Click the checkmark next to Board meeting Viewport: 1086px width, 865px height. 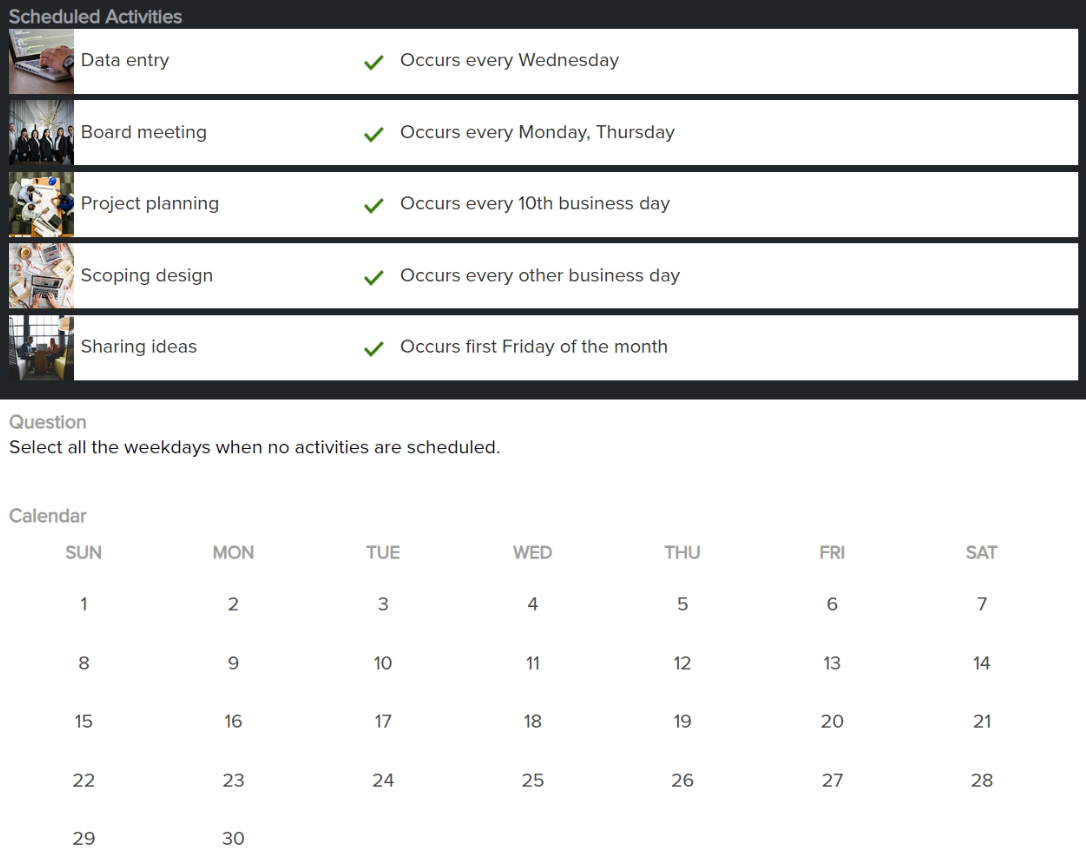pos(373,133)
